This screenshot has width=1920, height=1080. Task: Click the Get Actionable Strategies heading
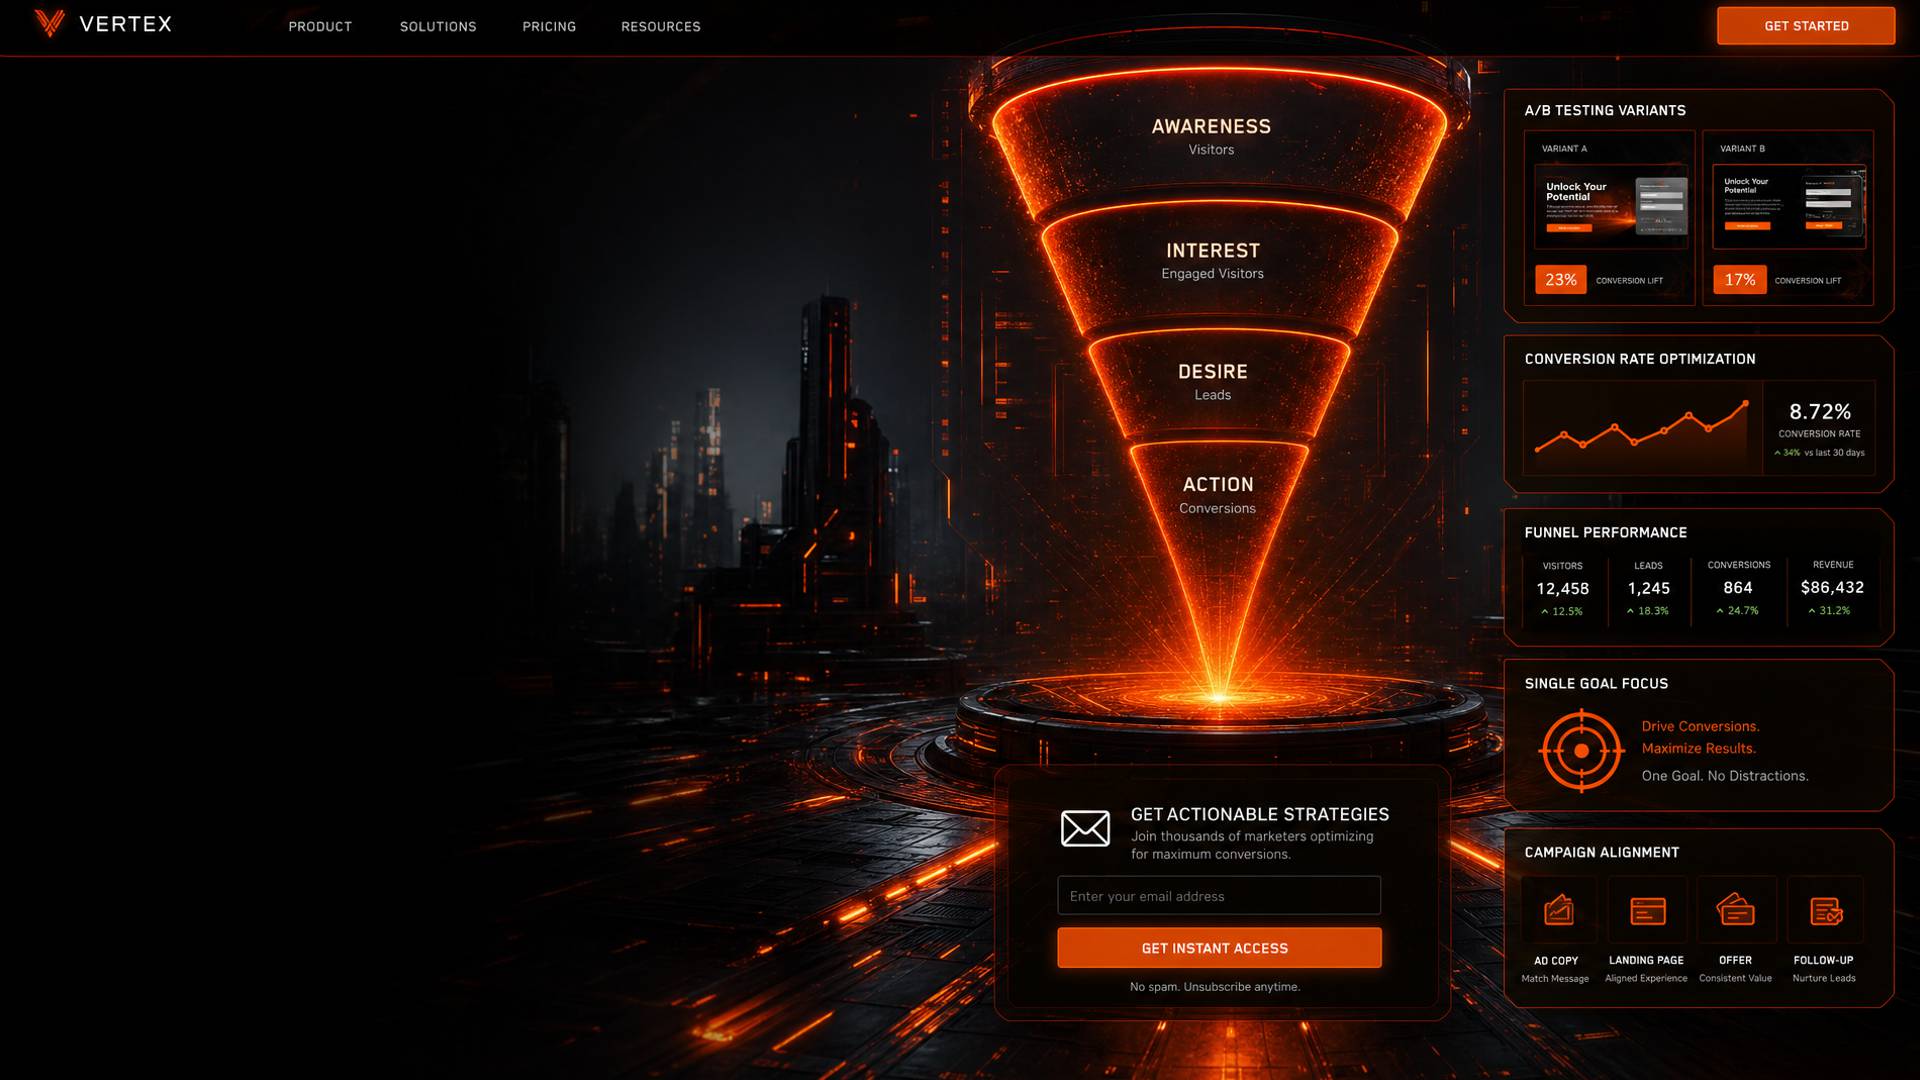(x=1260, y=814)
